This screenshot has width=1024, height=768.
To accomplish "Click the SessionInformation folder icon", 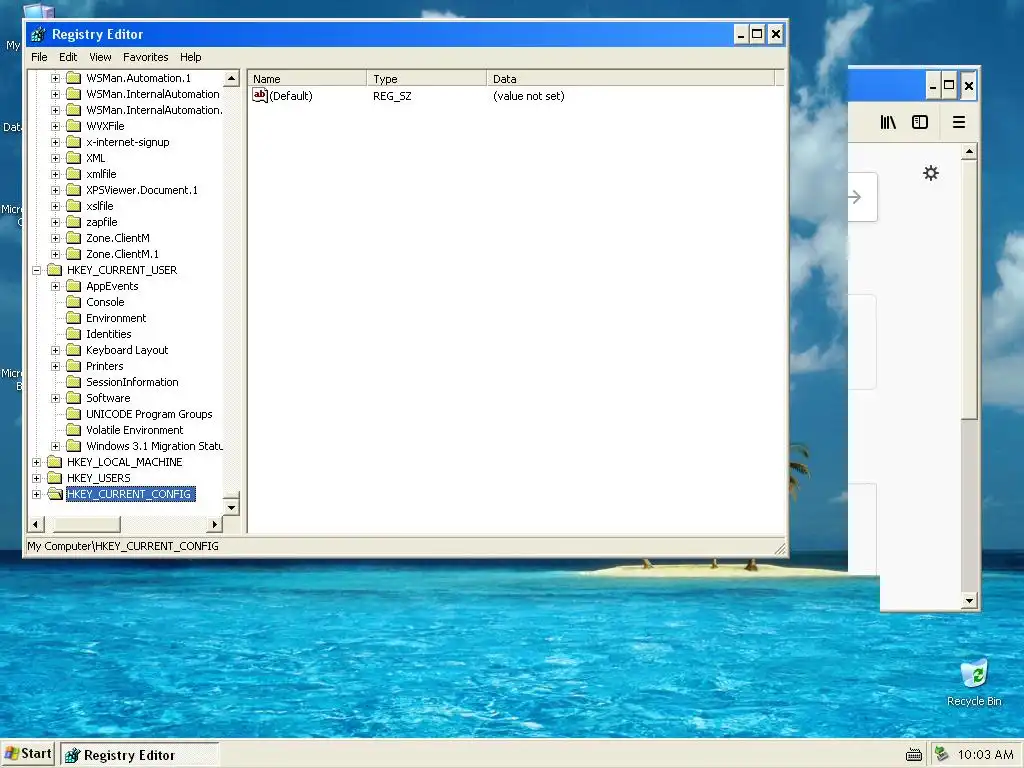I will click(x=74, y=382).
